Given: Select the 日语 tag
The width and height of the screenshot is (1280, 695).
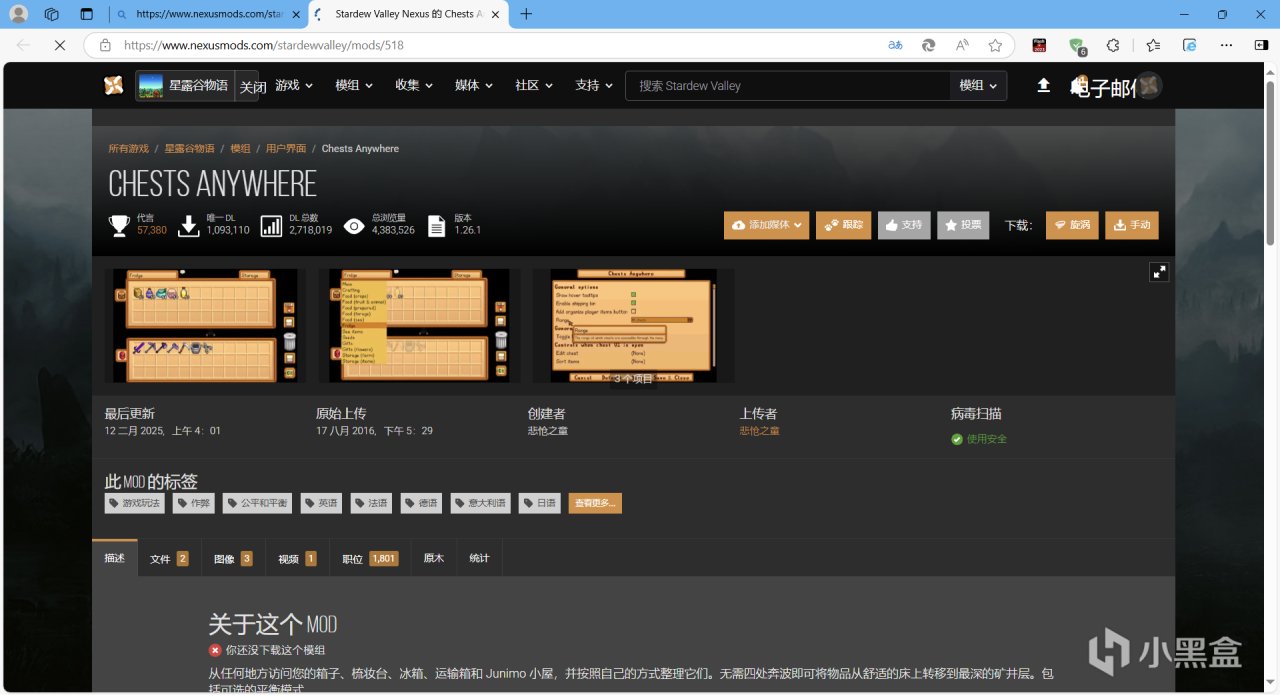Looking at the screenshot, I should 539,503.
